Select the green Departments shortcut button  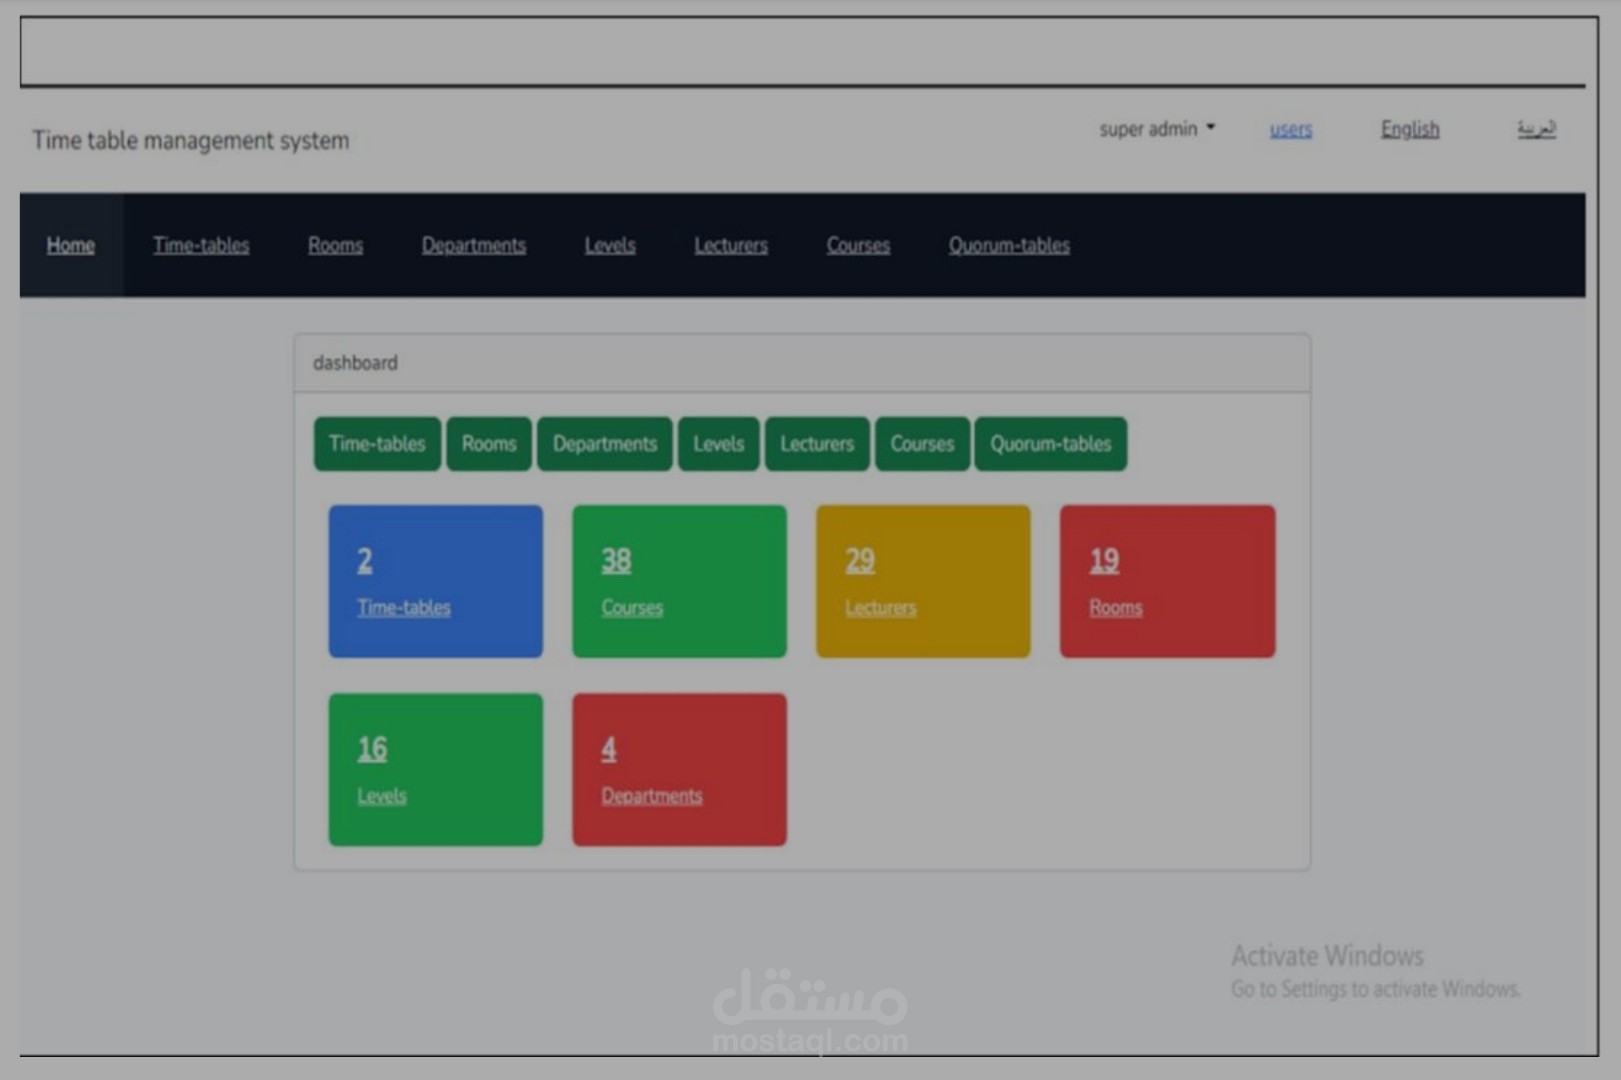(604, 444)
